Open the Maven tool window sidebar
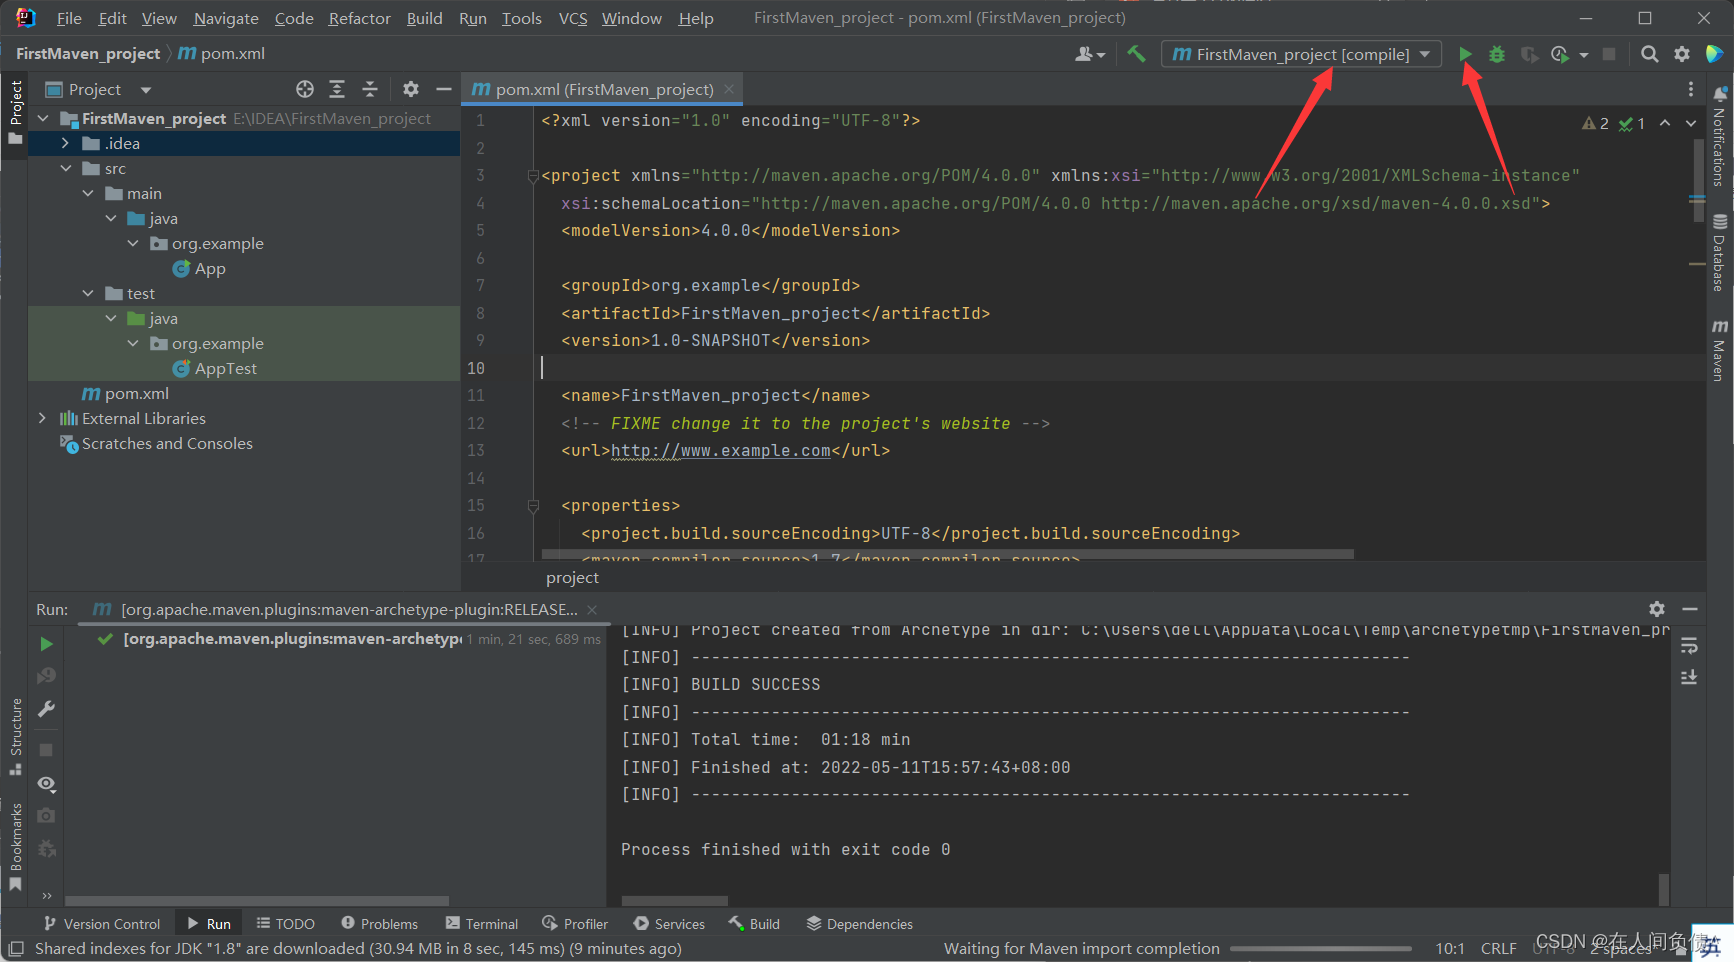This screenshot has width=1734, height=962. pyautogui.click(x=1719, y=350)
